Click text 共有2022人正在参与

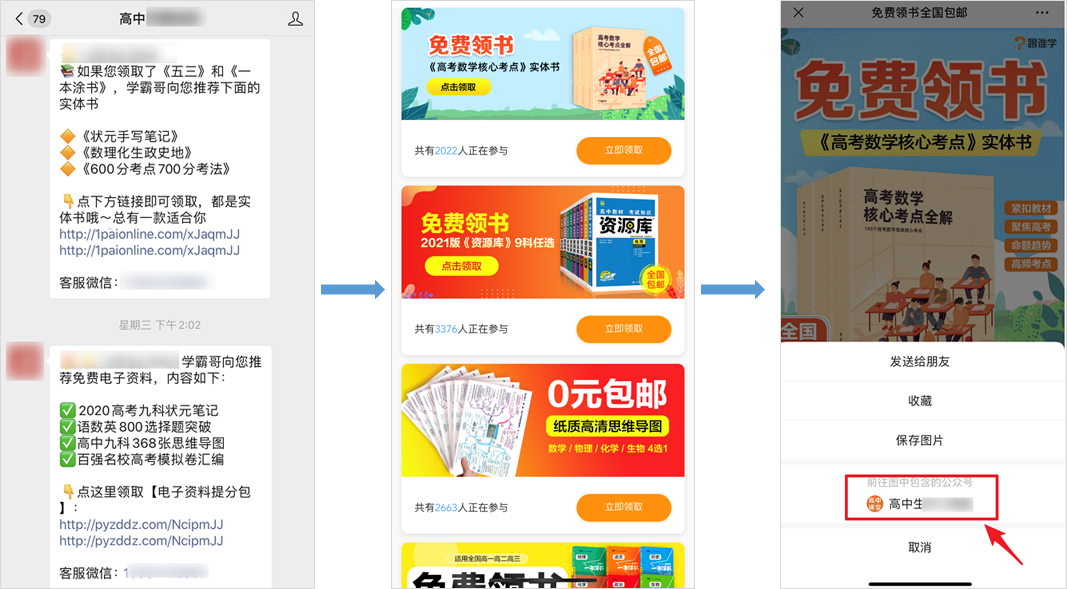click(x=461, y=151)
